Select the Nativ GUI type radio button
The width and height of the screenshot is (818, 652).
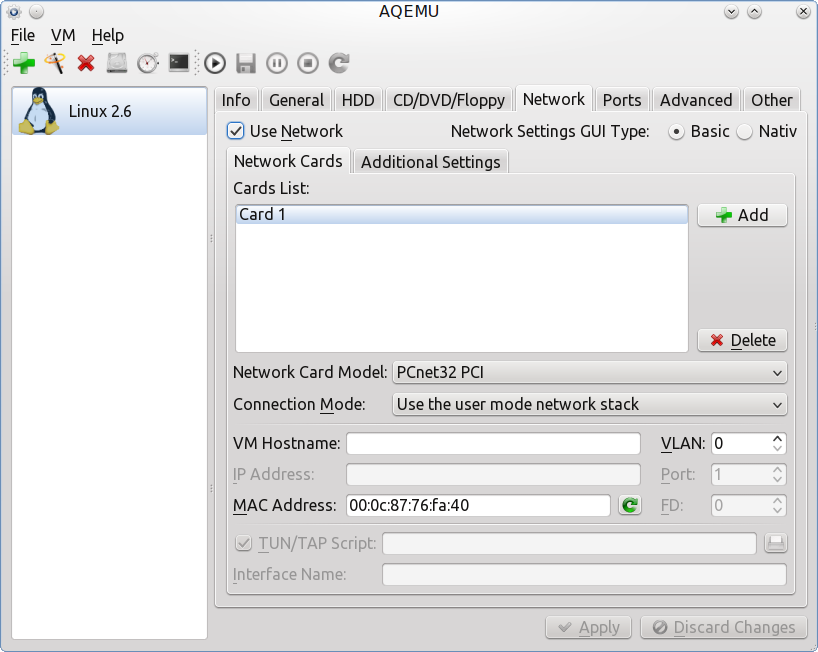point(744,132)
